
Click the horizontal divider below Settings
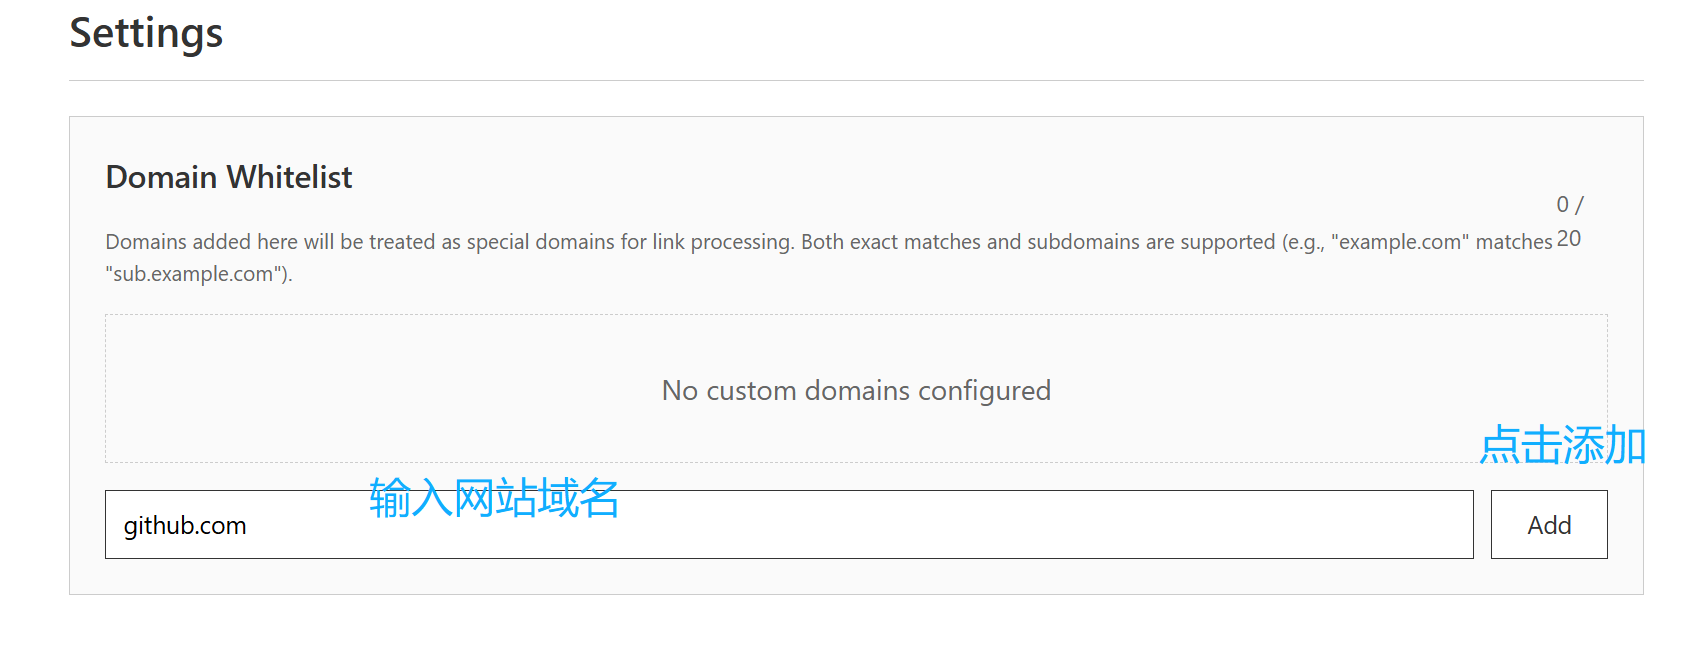[x=856, y=80]
